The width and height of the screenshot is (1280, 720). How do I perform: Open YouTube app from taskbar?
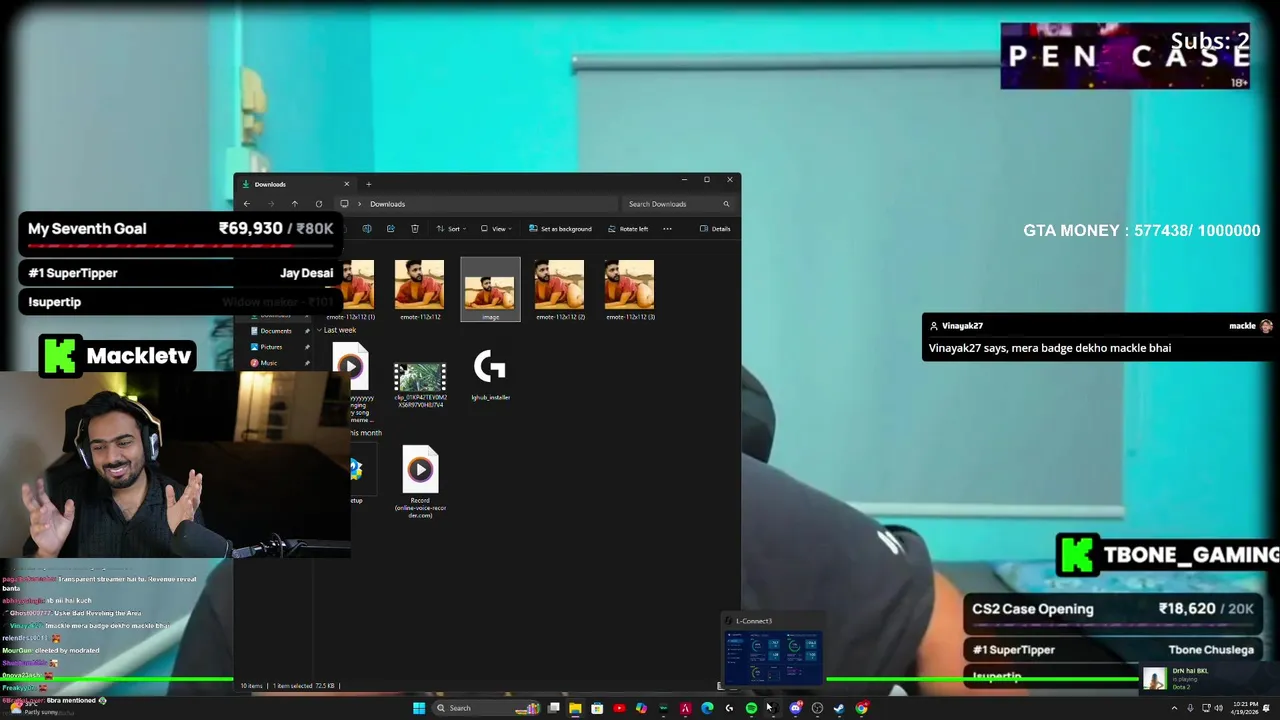[x=619, y=708]
